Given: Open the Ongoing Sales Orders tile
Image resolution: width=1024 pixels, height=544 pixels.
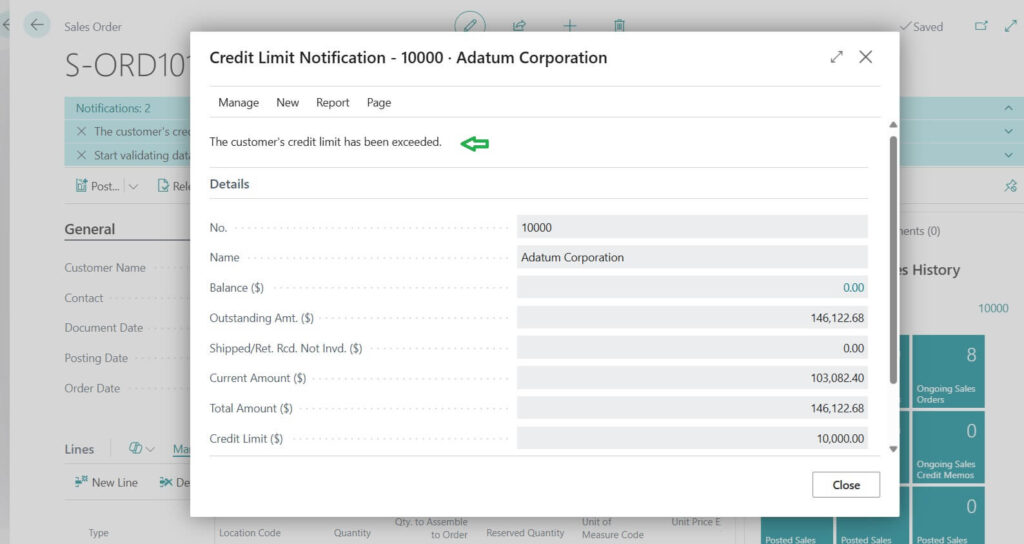Looking at the screenshot, I should pos(948,372).
